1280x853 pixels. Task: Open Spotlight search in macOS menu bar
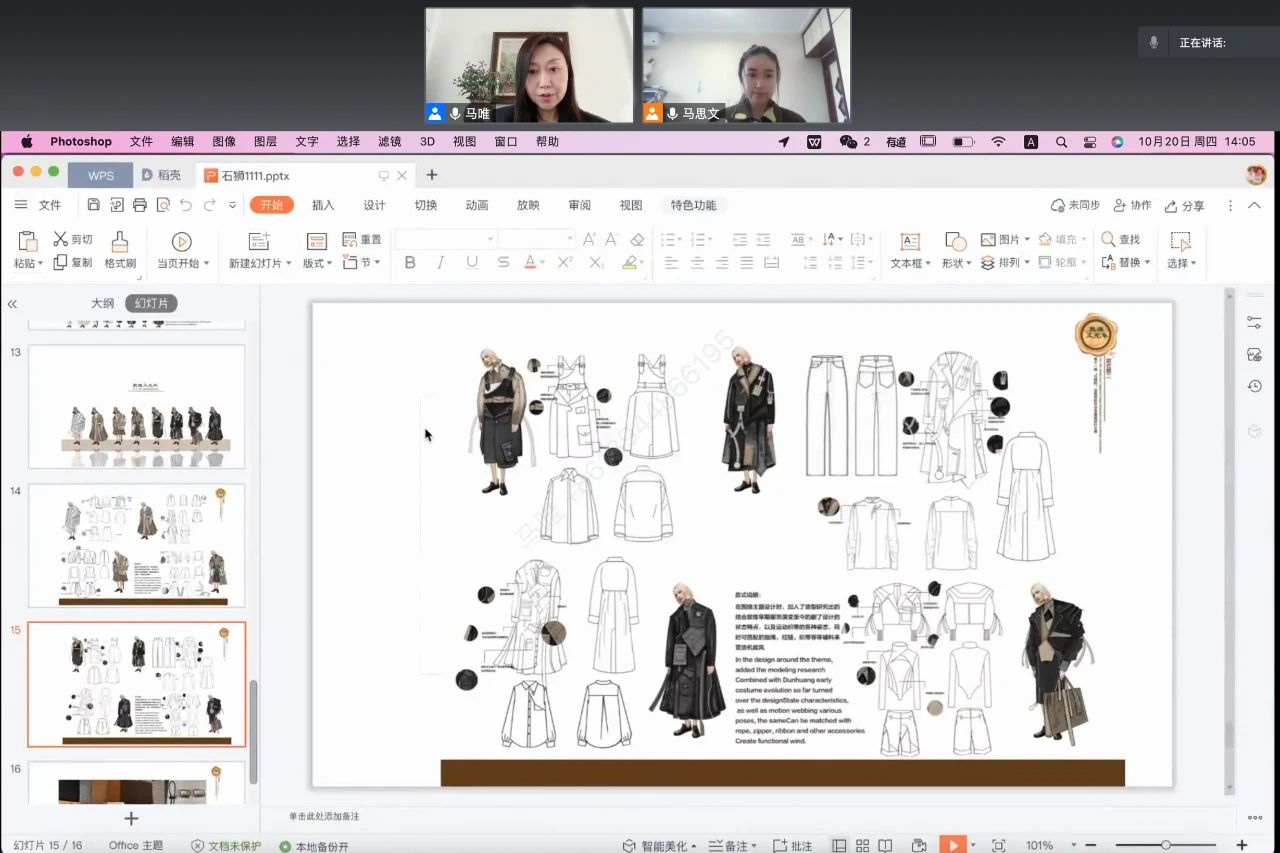point(1061,142)
